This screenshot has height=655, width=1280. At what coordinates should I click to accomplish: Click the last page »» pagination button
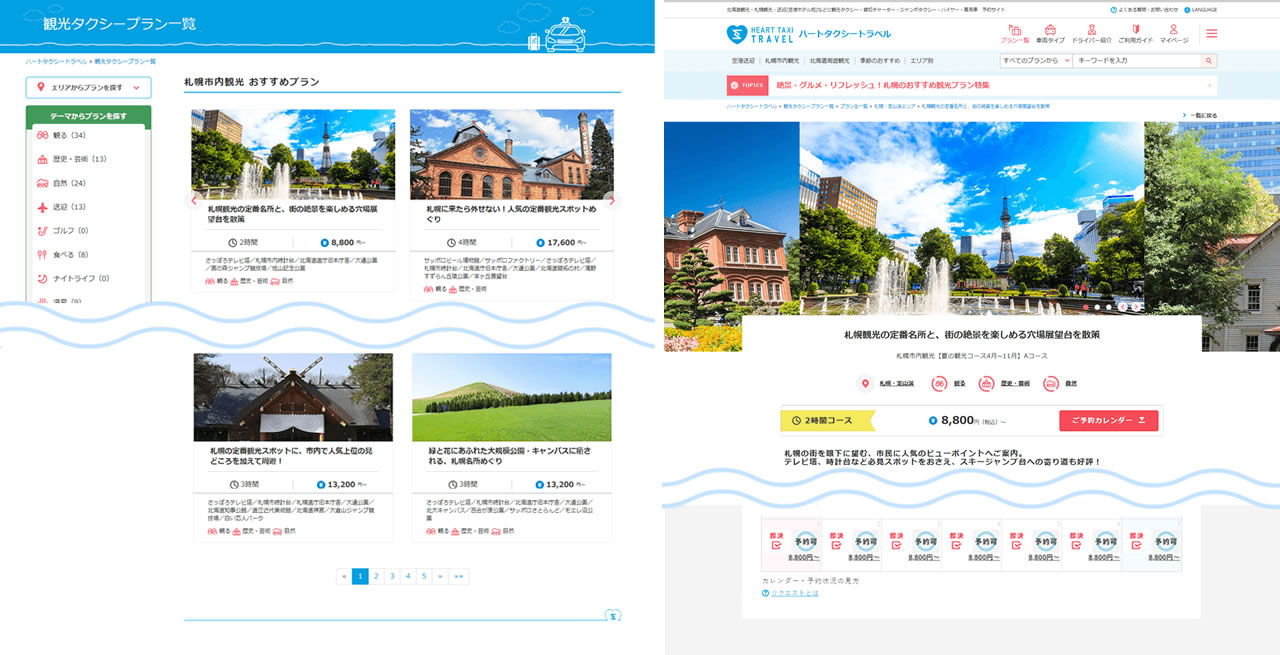point(459,576)
